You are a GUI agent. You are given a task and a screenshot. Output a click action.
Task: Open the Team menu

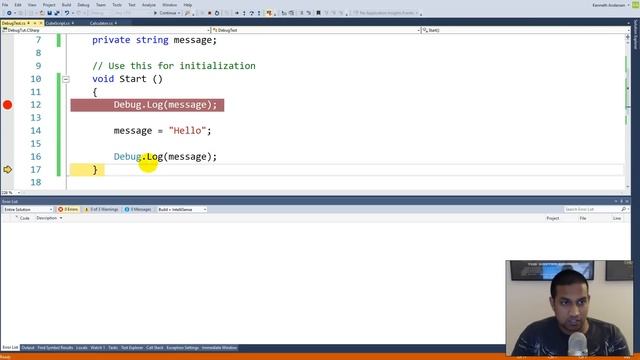tap(100, 5)
